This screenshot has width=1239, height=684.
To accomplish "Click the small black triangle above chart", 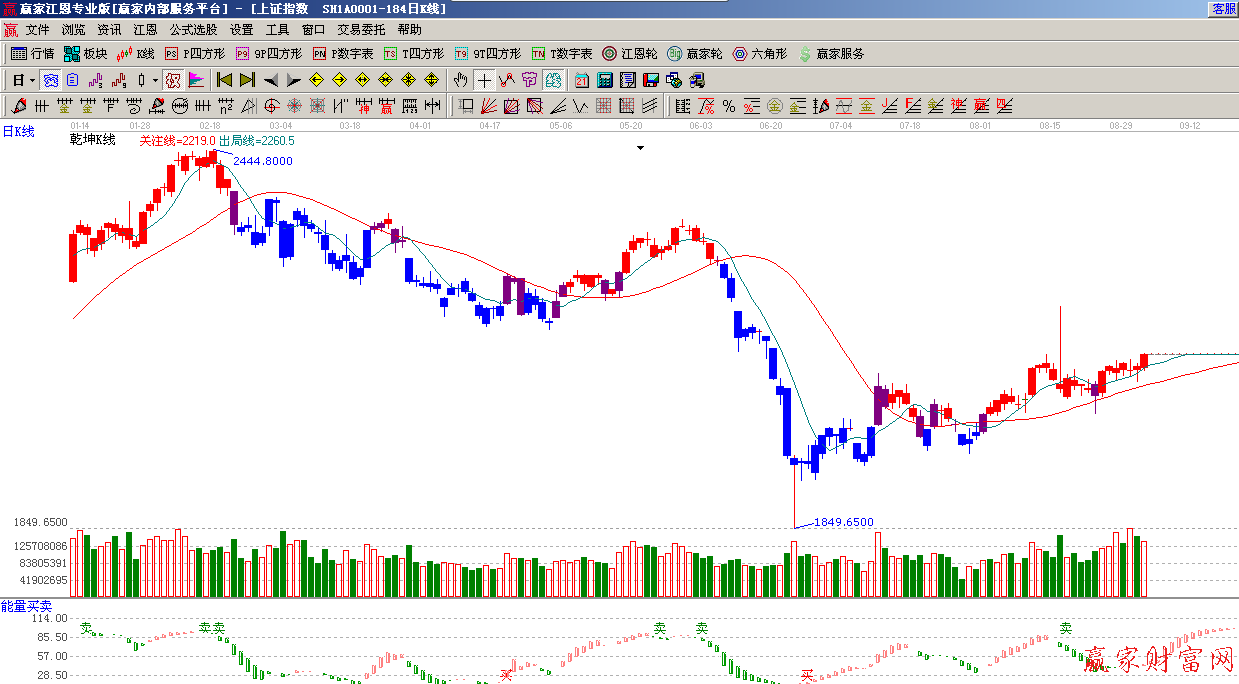I will [x=641, y=148].
